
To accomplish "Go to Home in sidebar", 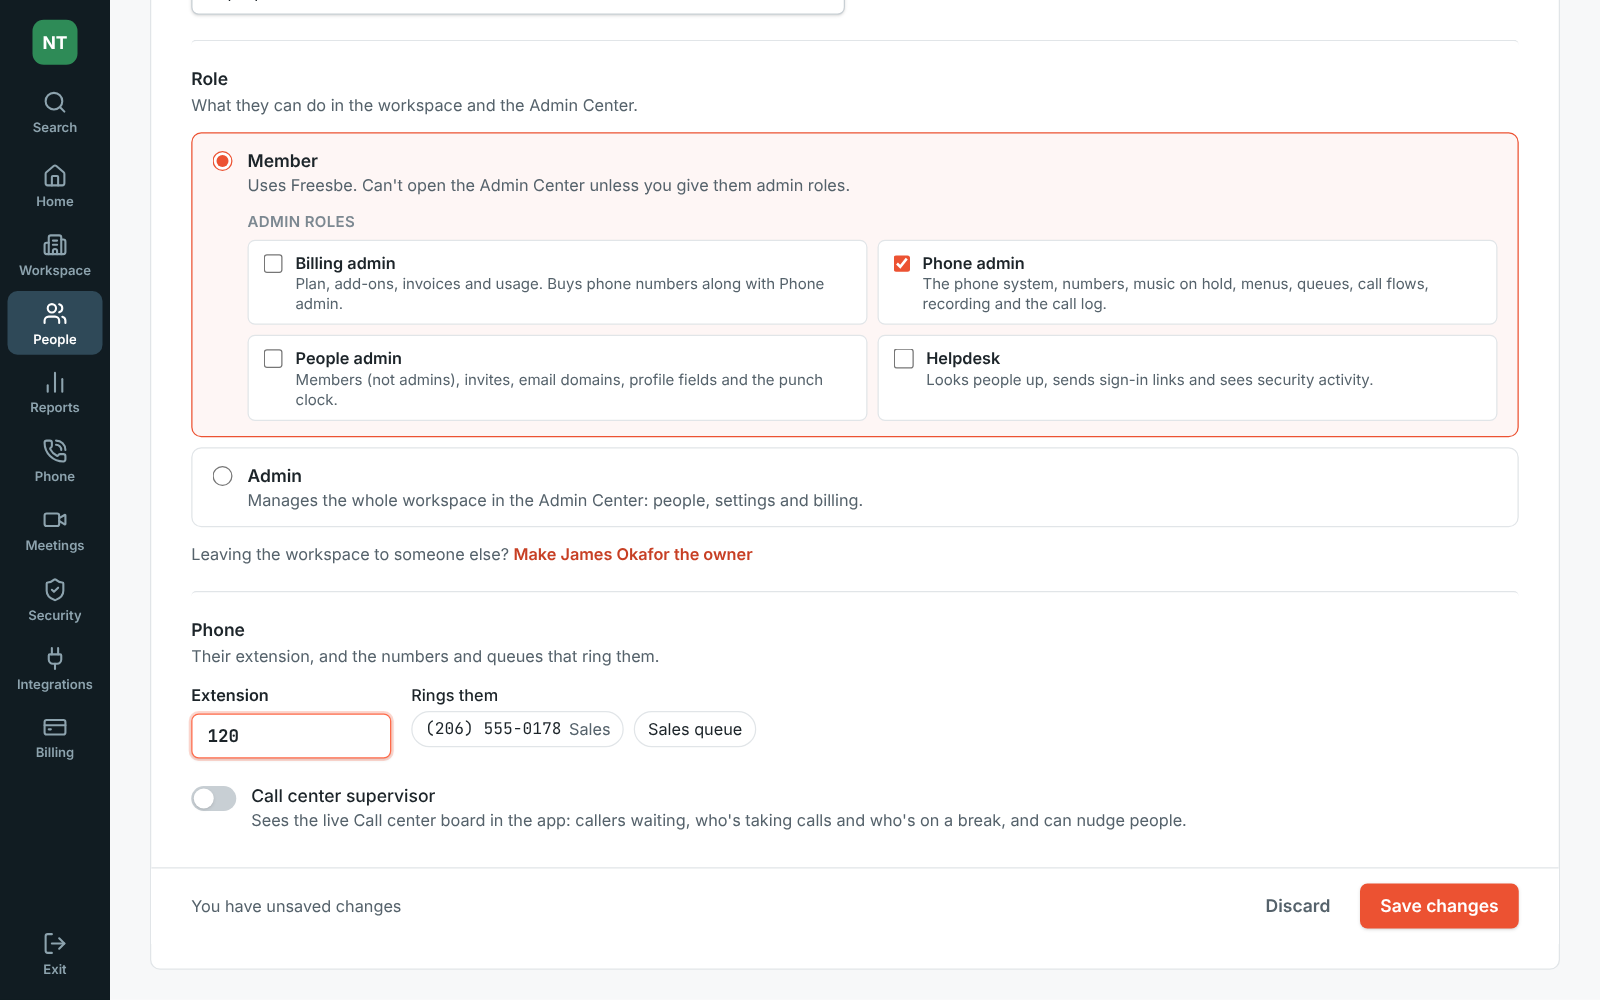I will pyautogui.click(x=55, y=187).
